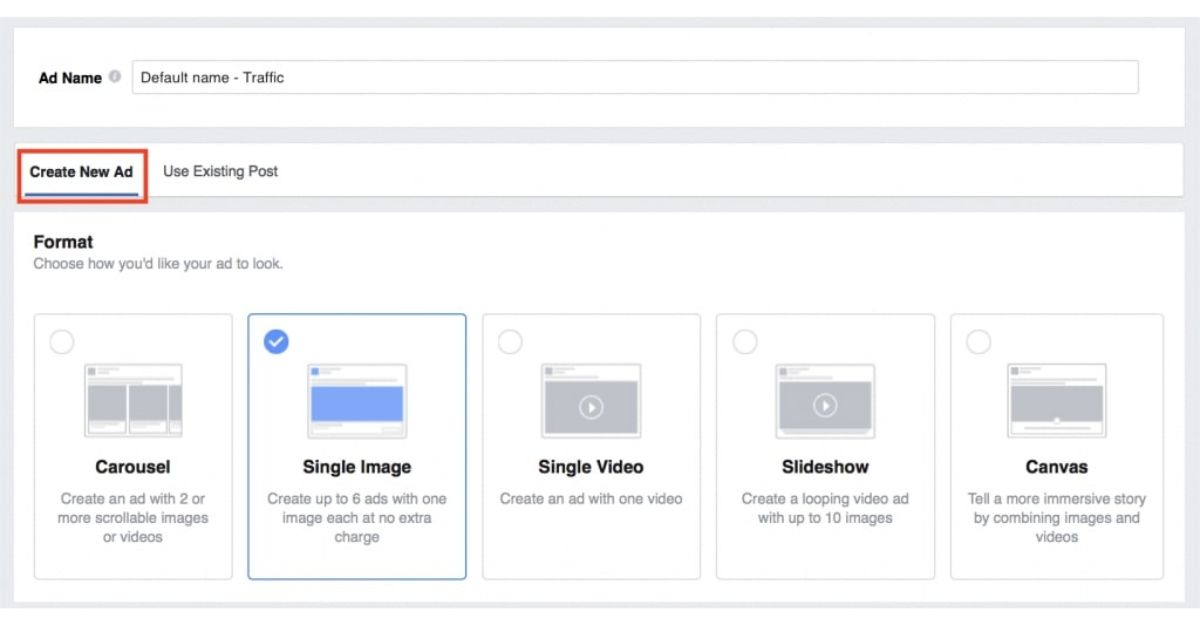This screenshot has width=1200, height=625.
Task: Select the Slideshow radio button
Action: (745, 342)
